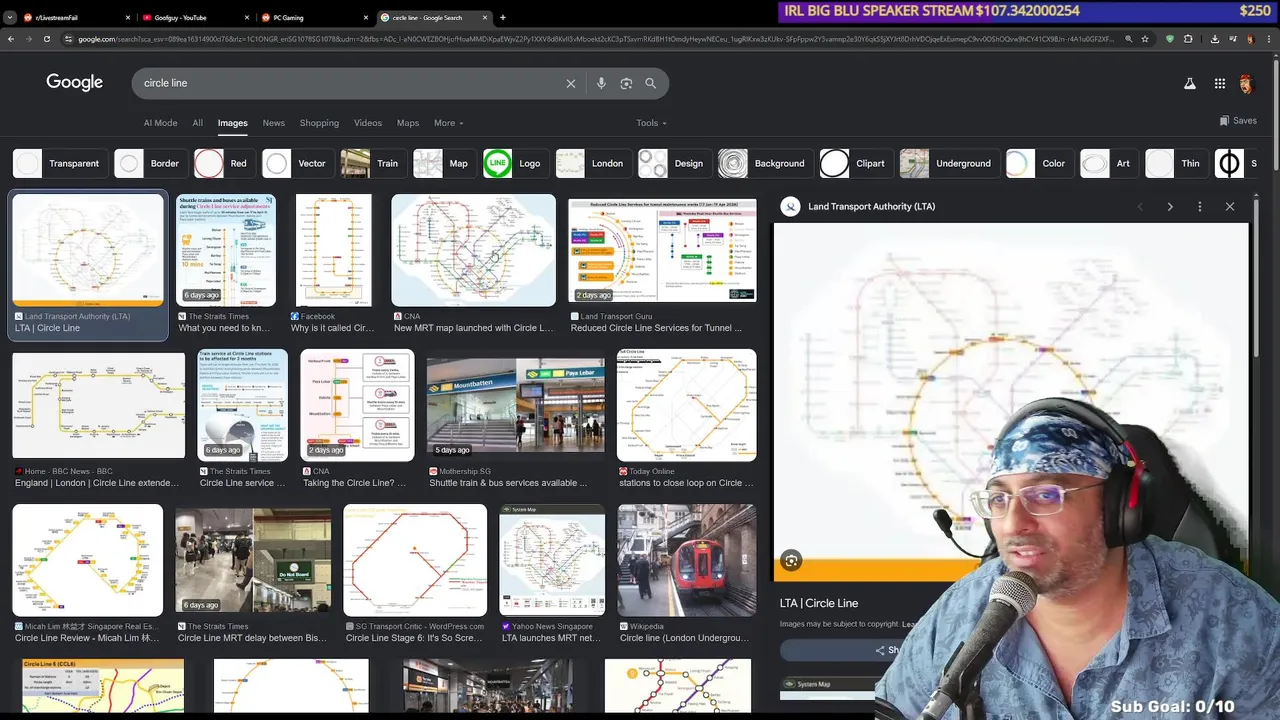Filter images by the Border chip
Viewport: 1280px width, 720px height.
pyautogui.click(x=150, y=163)
